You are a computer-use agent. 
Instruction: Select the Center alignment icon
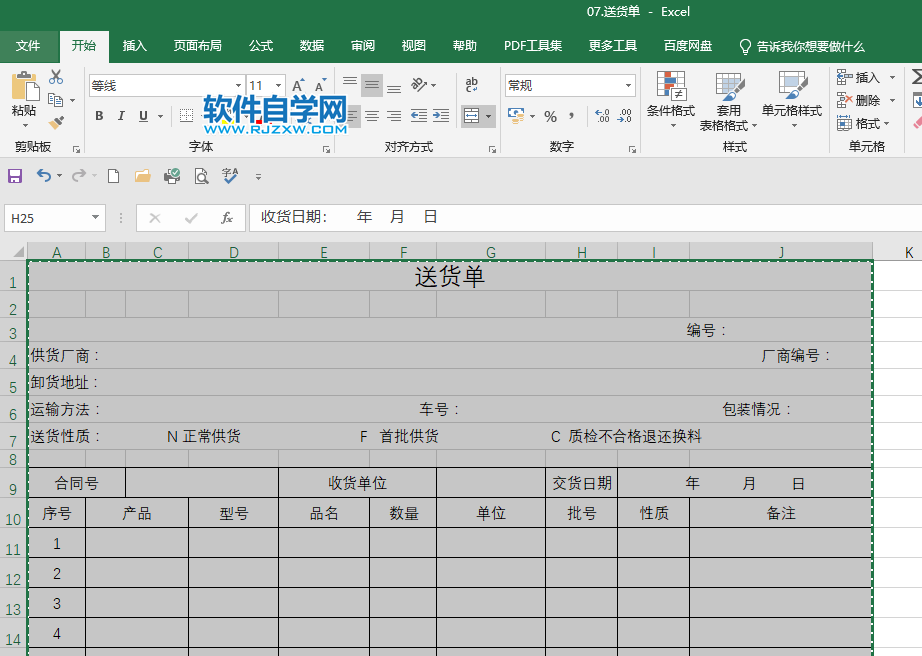click(x=371, y=116)
